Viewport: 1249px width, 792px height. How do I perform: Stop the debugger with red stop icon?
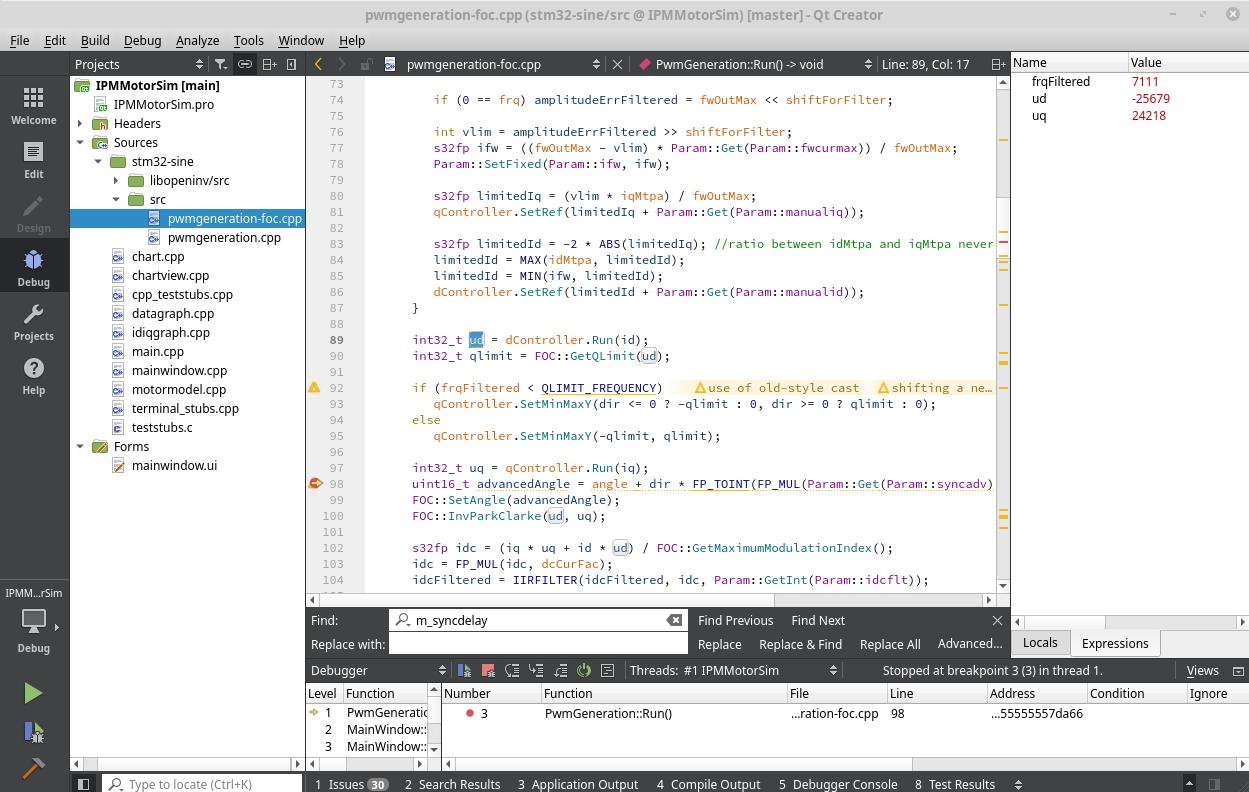click(x=488, y=670)
